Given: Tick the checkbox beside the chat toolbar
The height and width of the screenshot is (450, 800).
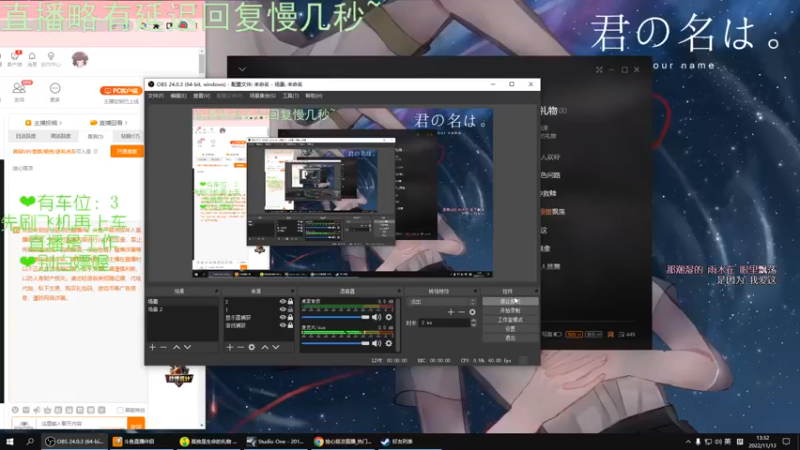Looking at the screenshot, I should 120,410.
